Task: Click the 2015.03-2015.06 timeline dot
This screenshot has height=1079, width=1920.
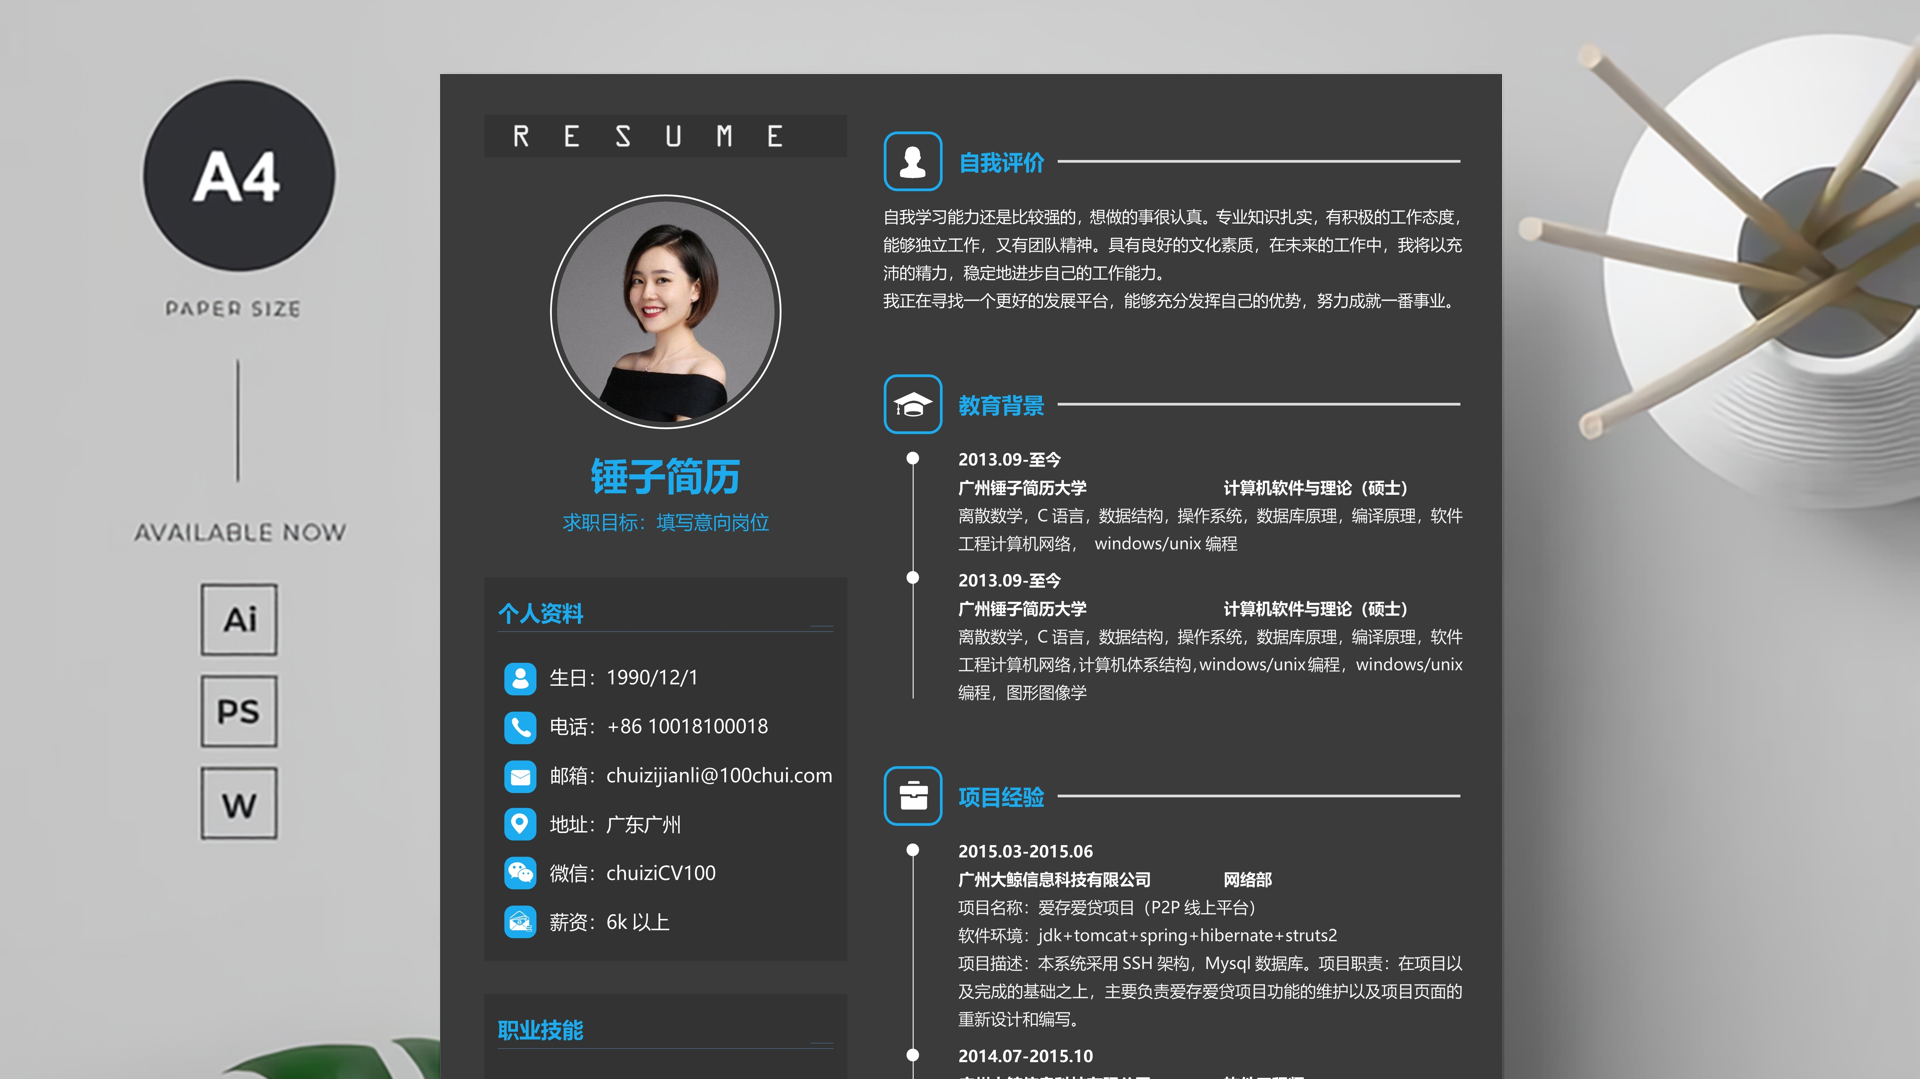Action: point(913,850)
